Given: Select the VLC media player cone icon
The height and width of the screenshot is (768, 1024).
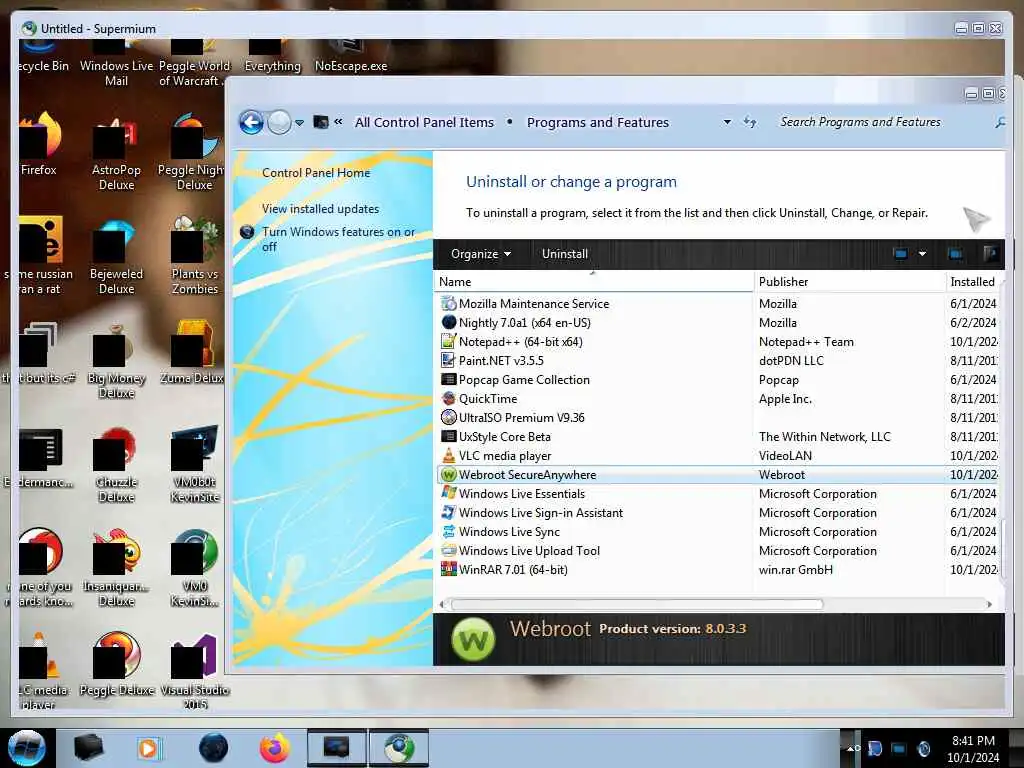Looking at the screenshot, I should 449,455.
